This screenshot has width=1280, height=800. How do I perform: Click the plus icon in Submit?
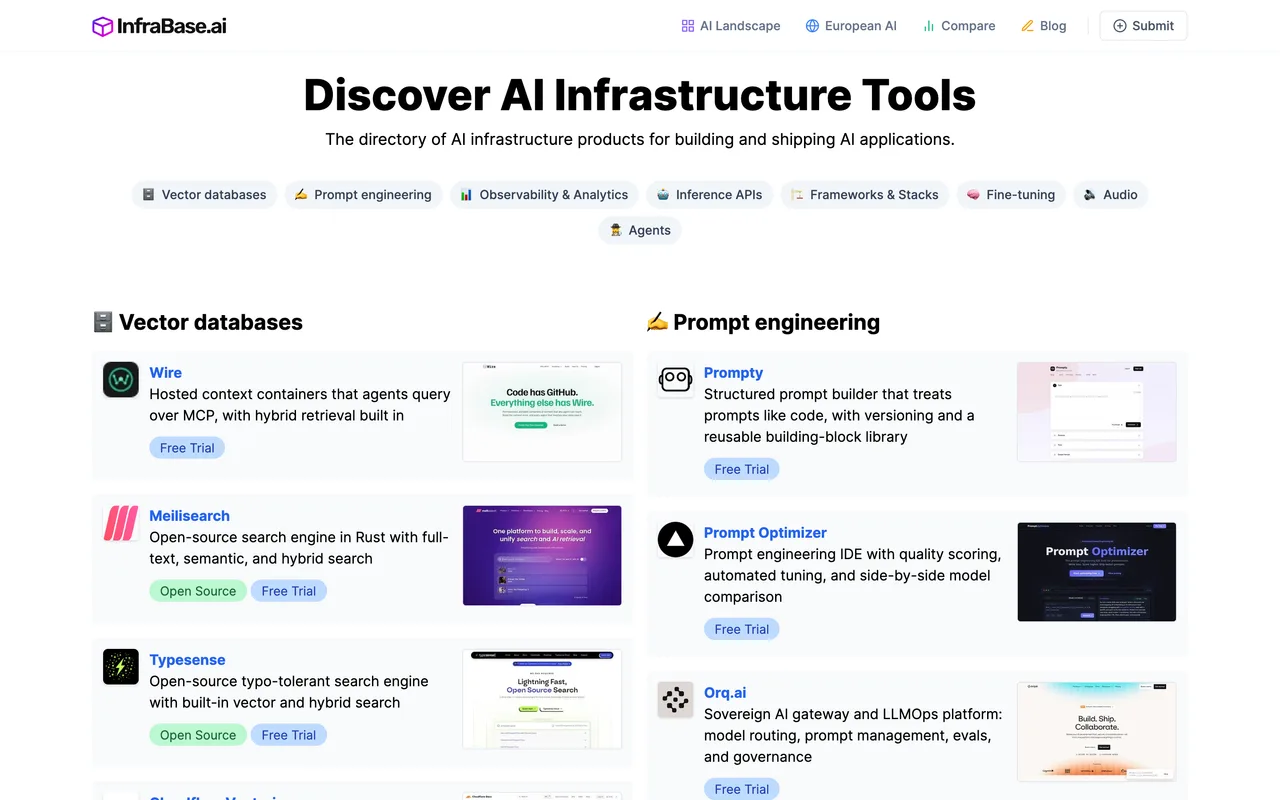1119,26
